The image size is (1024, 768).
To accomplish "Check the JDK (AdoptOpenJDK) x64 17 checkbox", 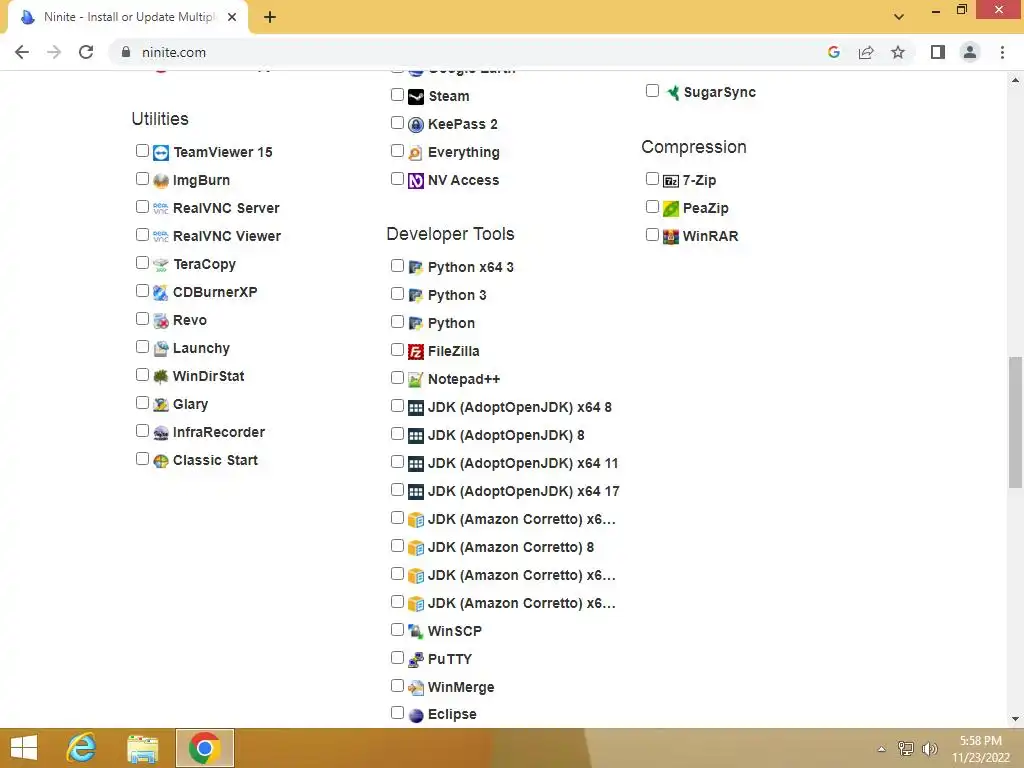I will [x=397, y=490].
